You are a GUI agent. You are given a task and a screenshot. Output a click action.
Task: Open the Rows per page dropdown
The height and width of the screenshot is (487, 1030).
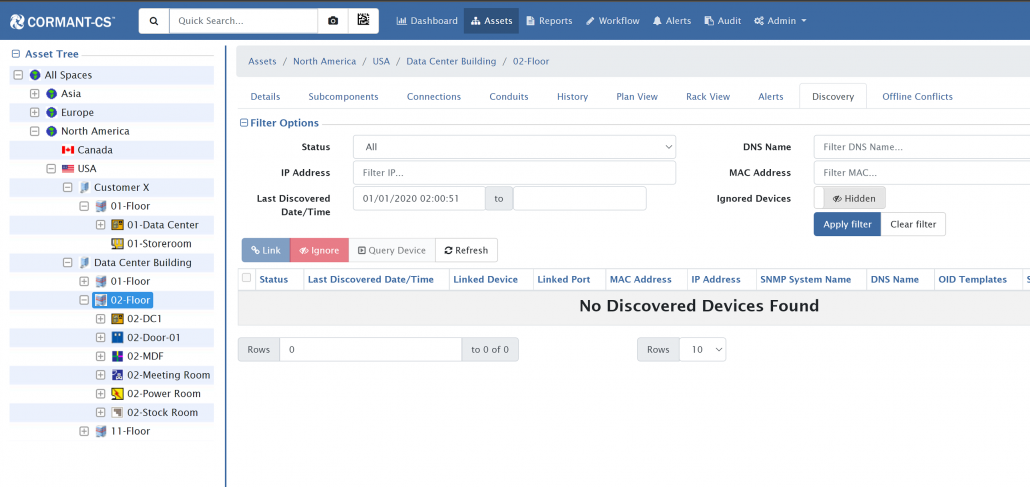pos(702,350)
